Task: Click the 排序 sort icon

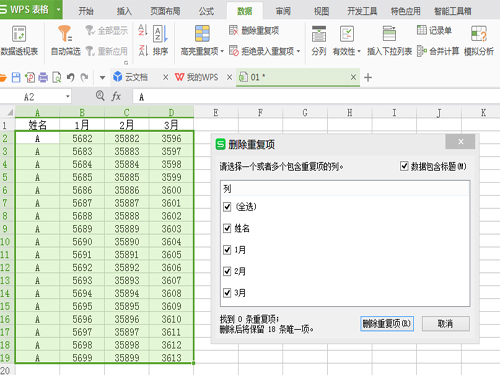Action: pos(160,34)
